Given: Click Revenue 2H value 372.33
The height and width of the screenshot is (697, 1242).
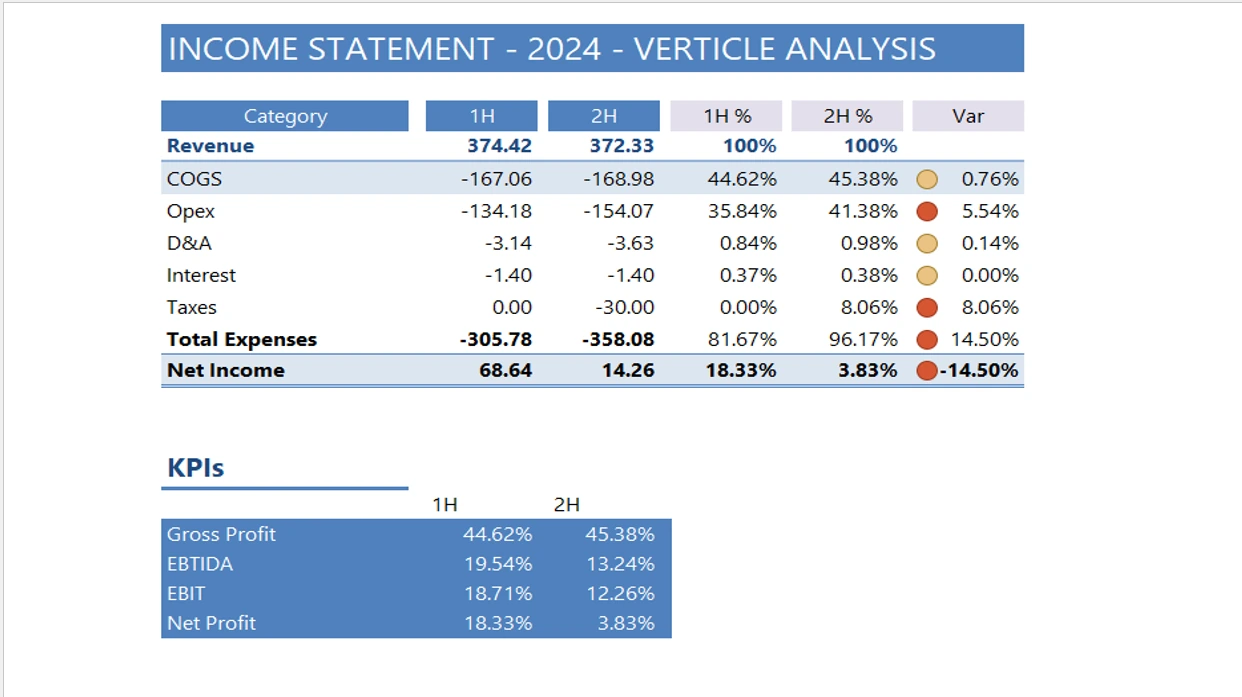Looking at the screenshot, I should (622, 146).
